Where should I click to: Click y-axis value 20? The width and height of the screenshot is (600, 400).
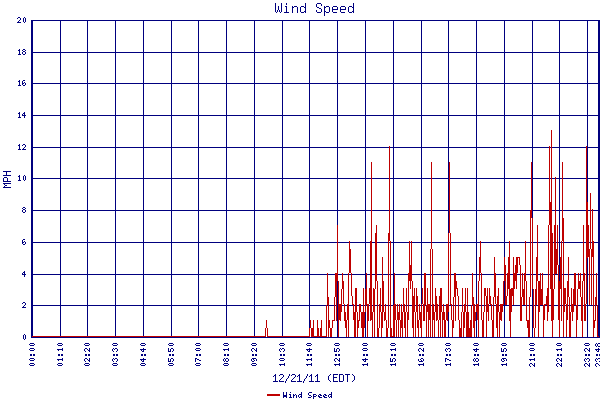(x=22, y=20)
